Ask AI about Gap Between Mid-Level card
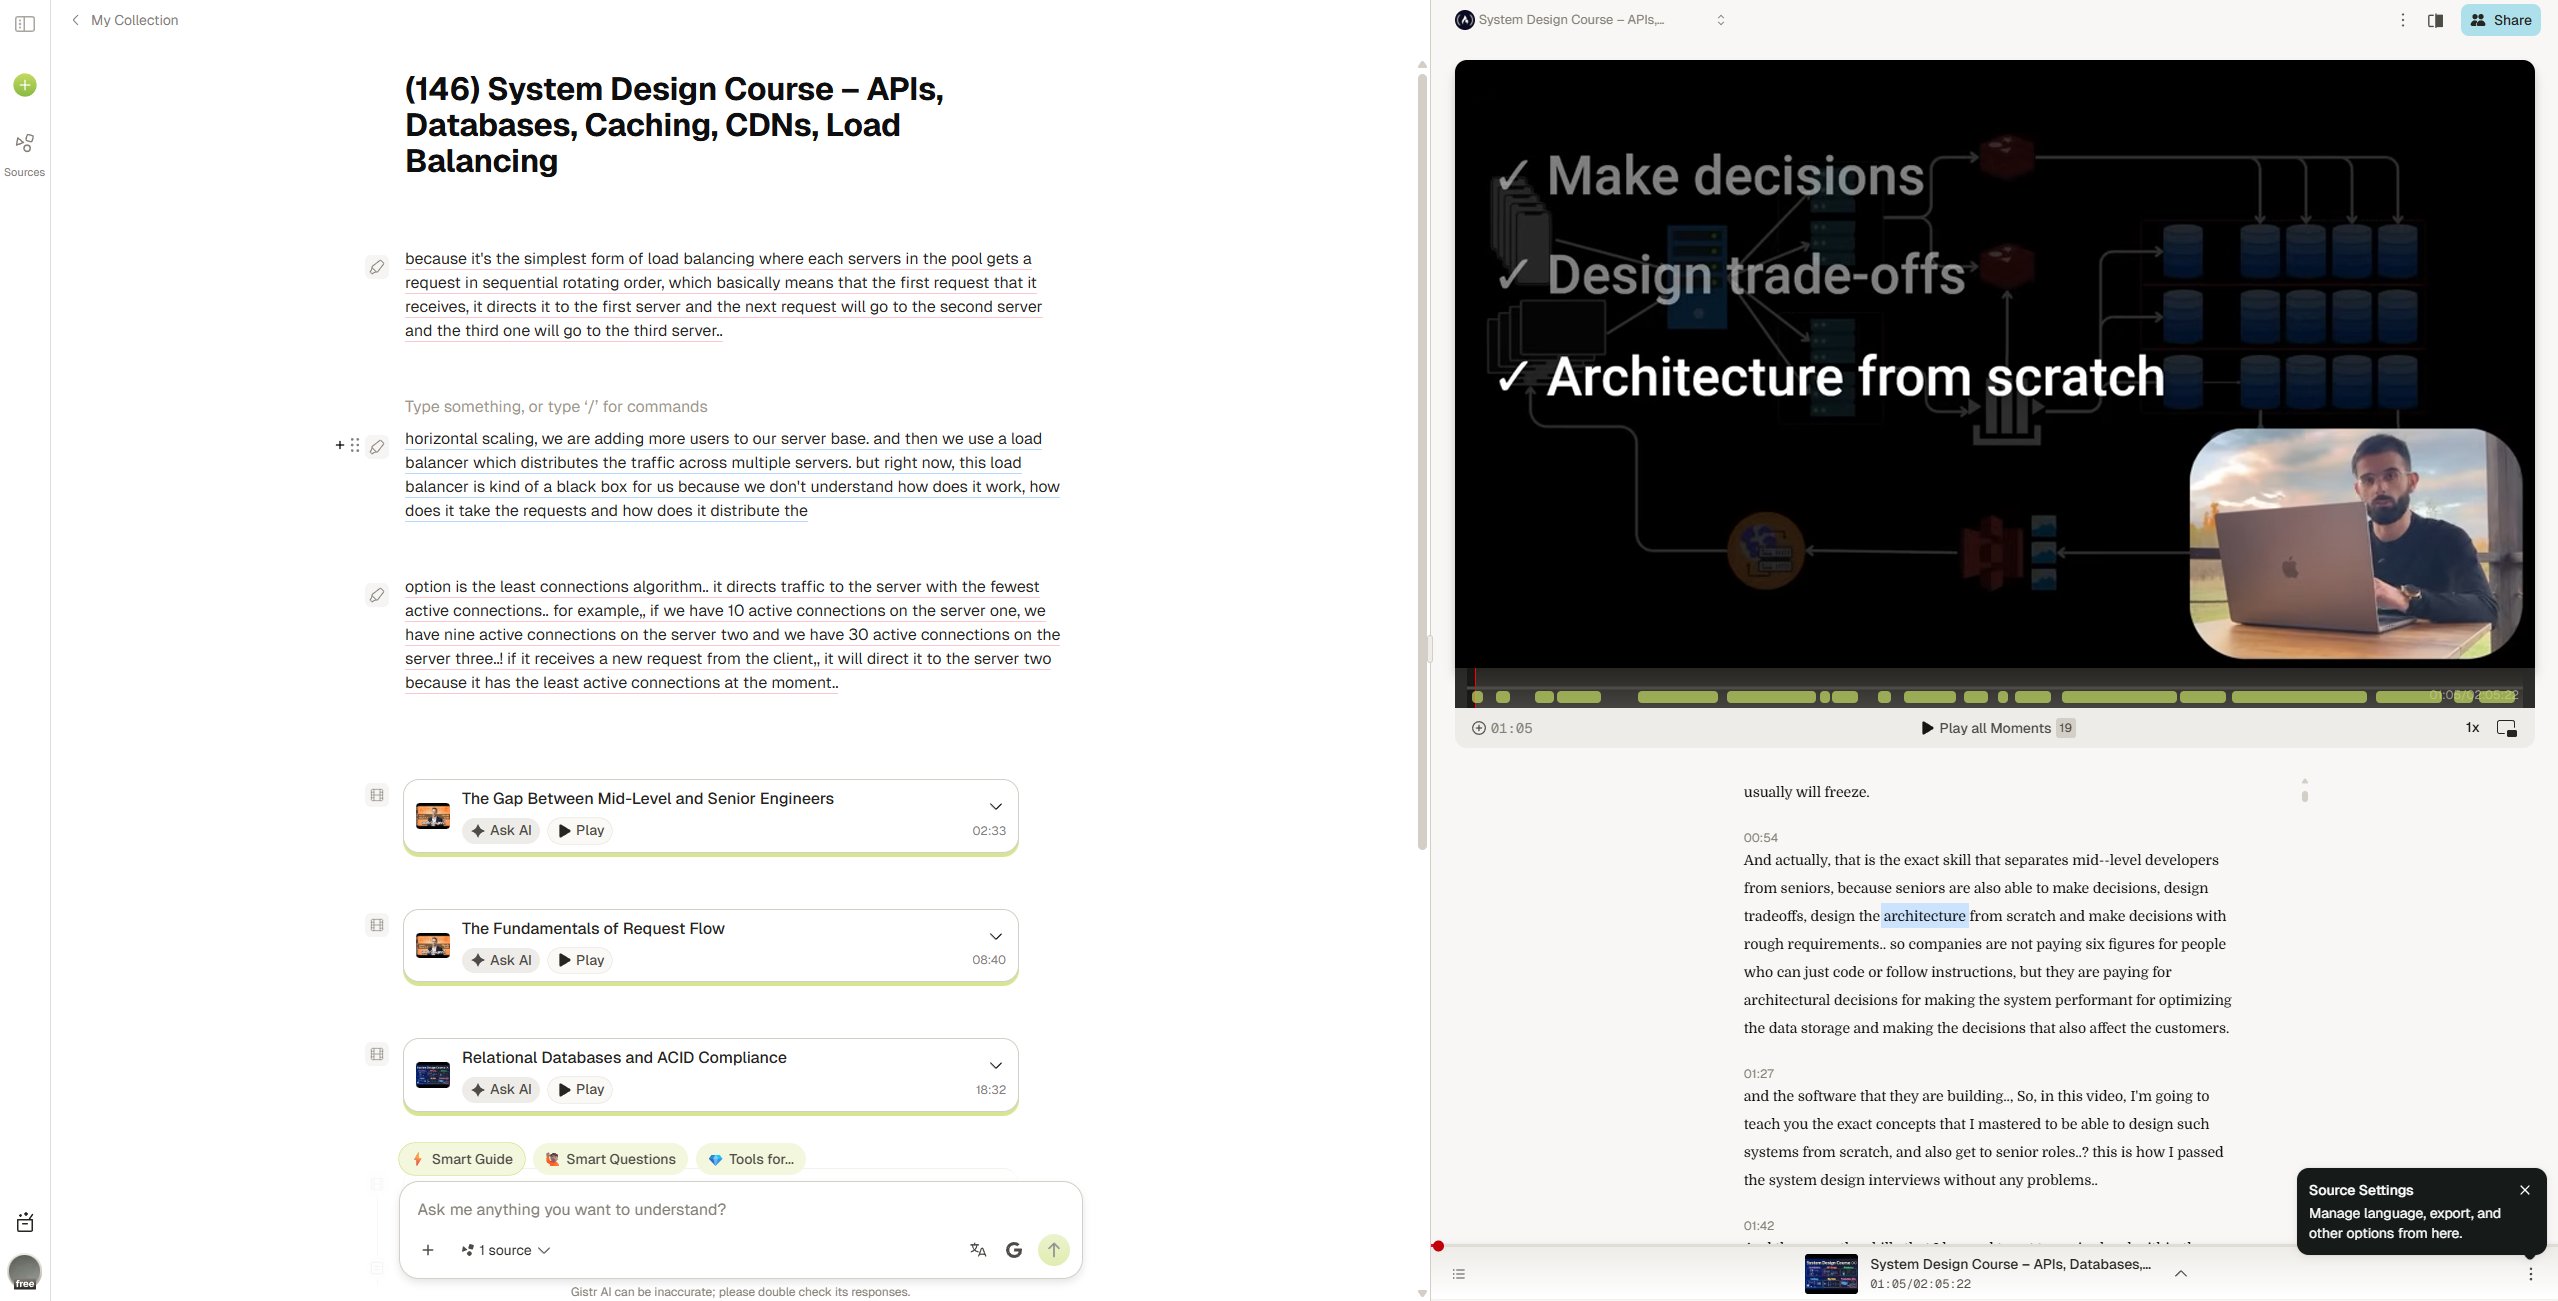 click(x=501, y=830)
